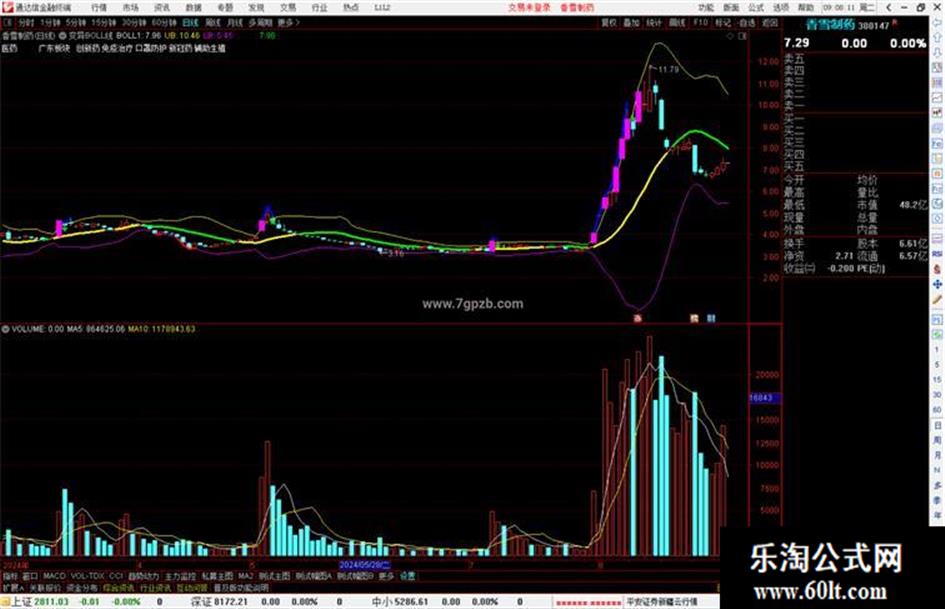Click the 画线 drawing button
This screenshot has width=945, height=609.
[677, 22]
